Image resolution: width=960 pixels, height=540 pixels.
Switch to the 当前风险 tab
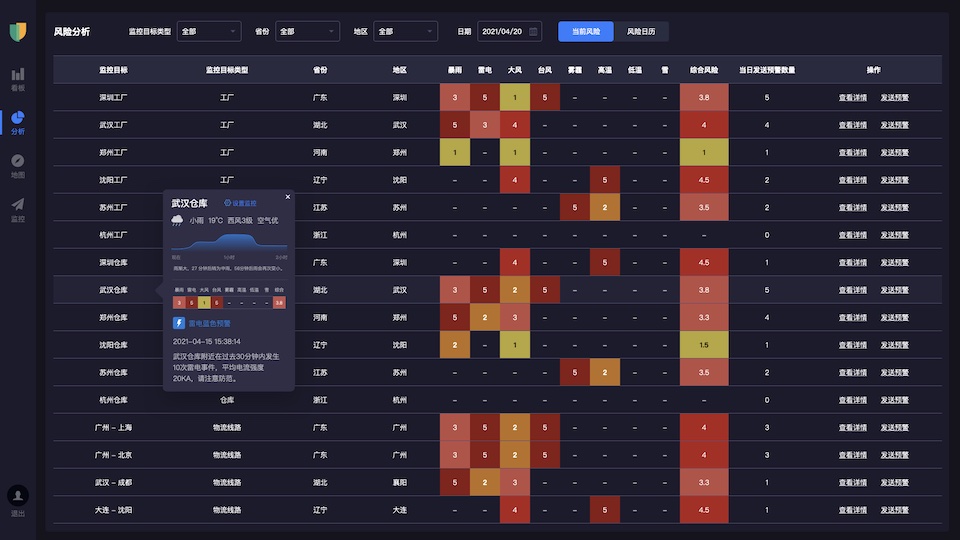click(586, 31)
